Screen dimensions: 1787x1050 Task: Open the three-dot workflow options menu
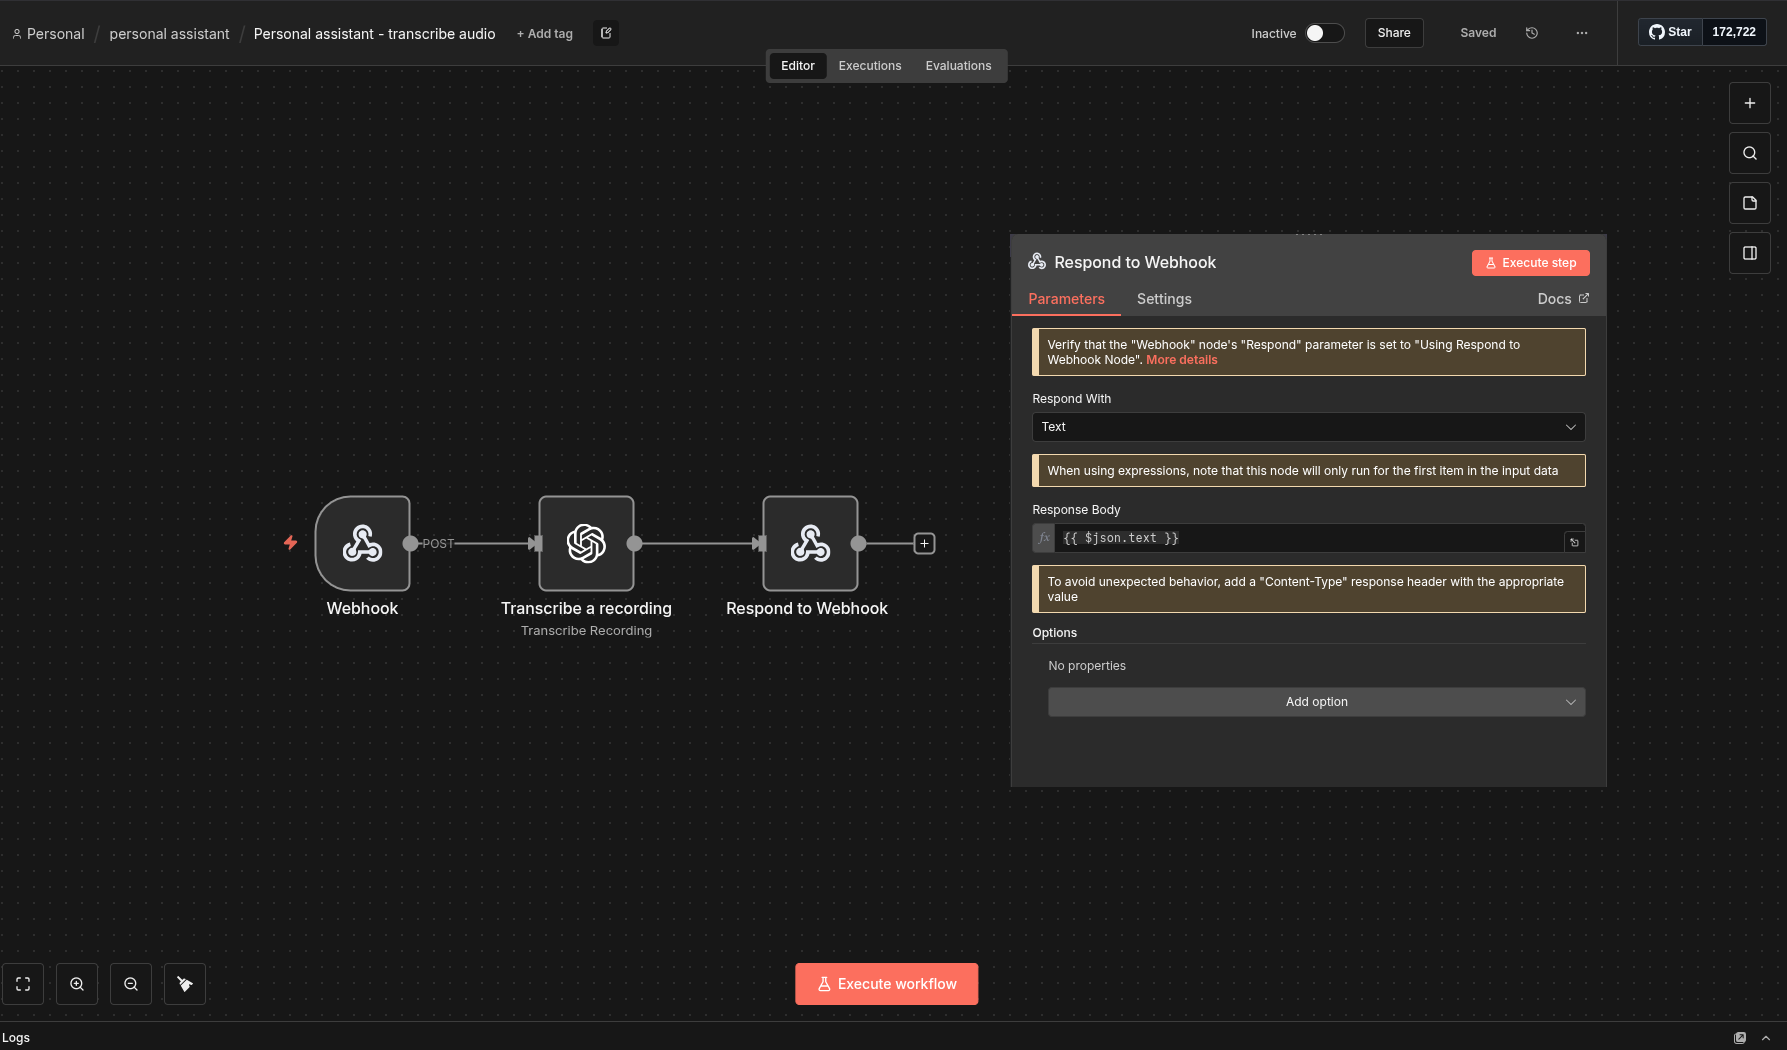1581,33
